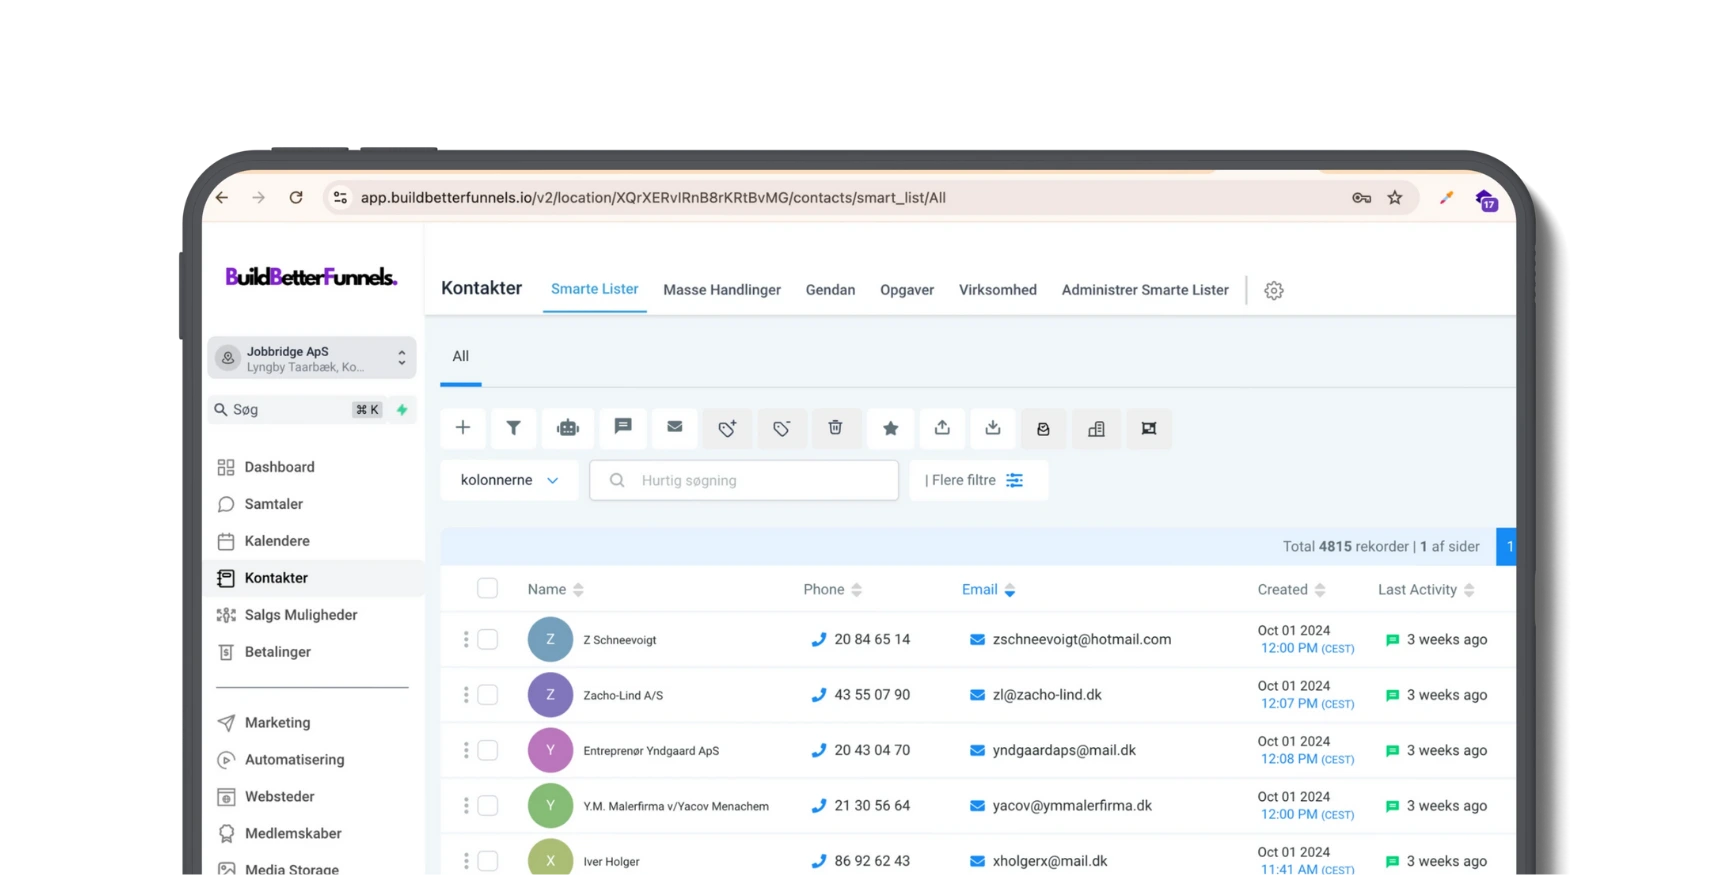1719x875 pixels.
Task: Open the filter funnel icon
Action: coord(513,428)
